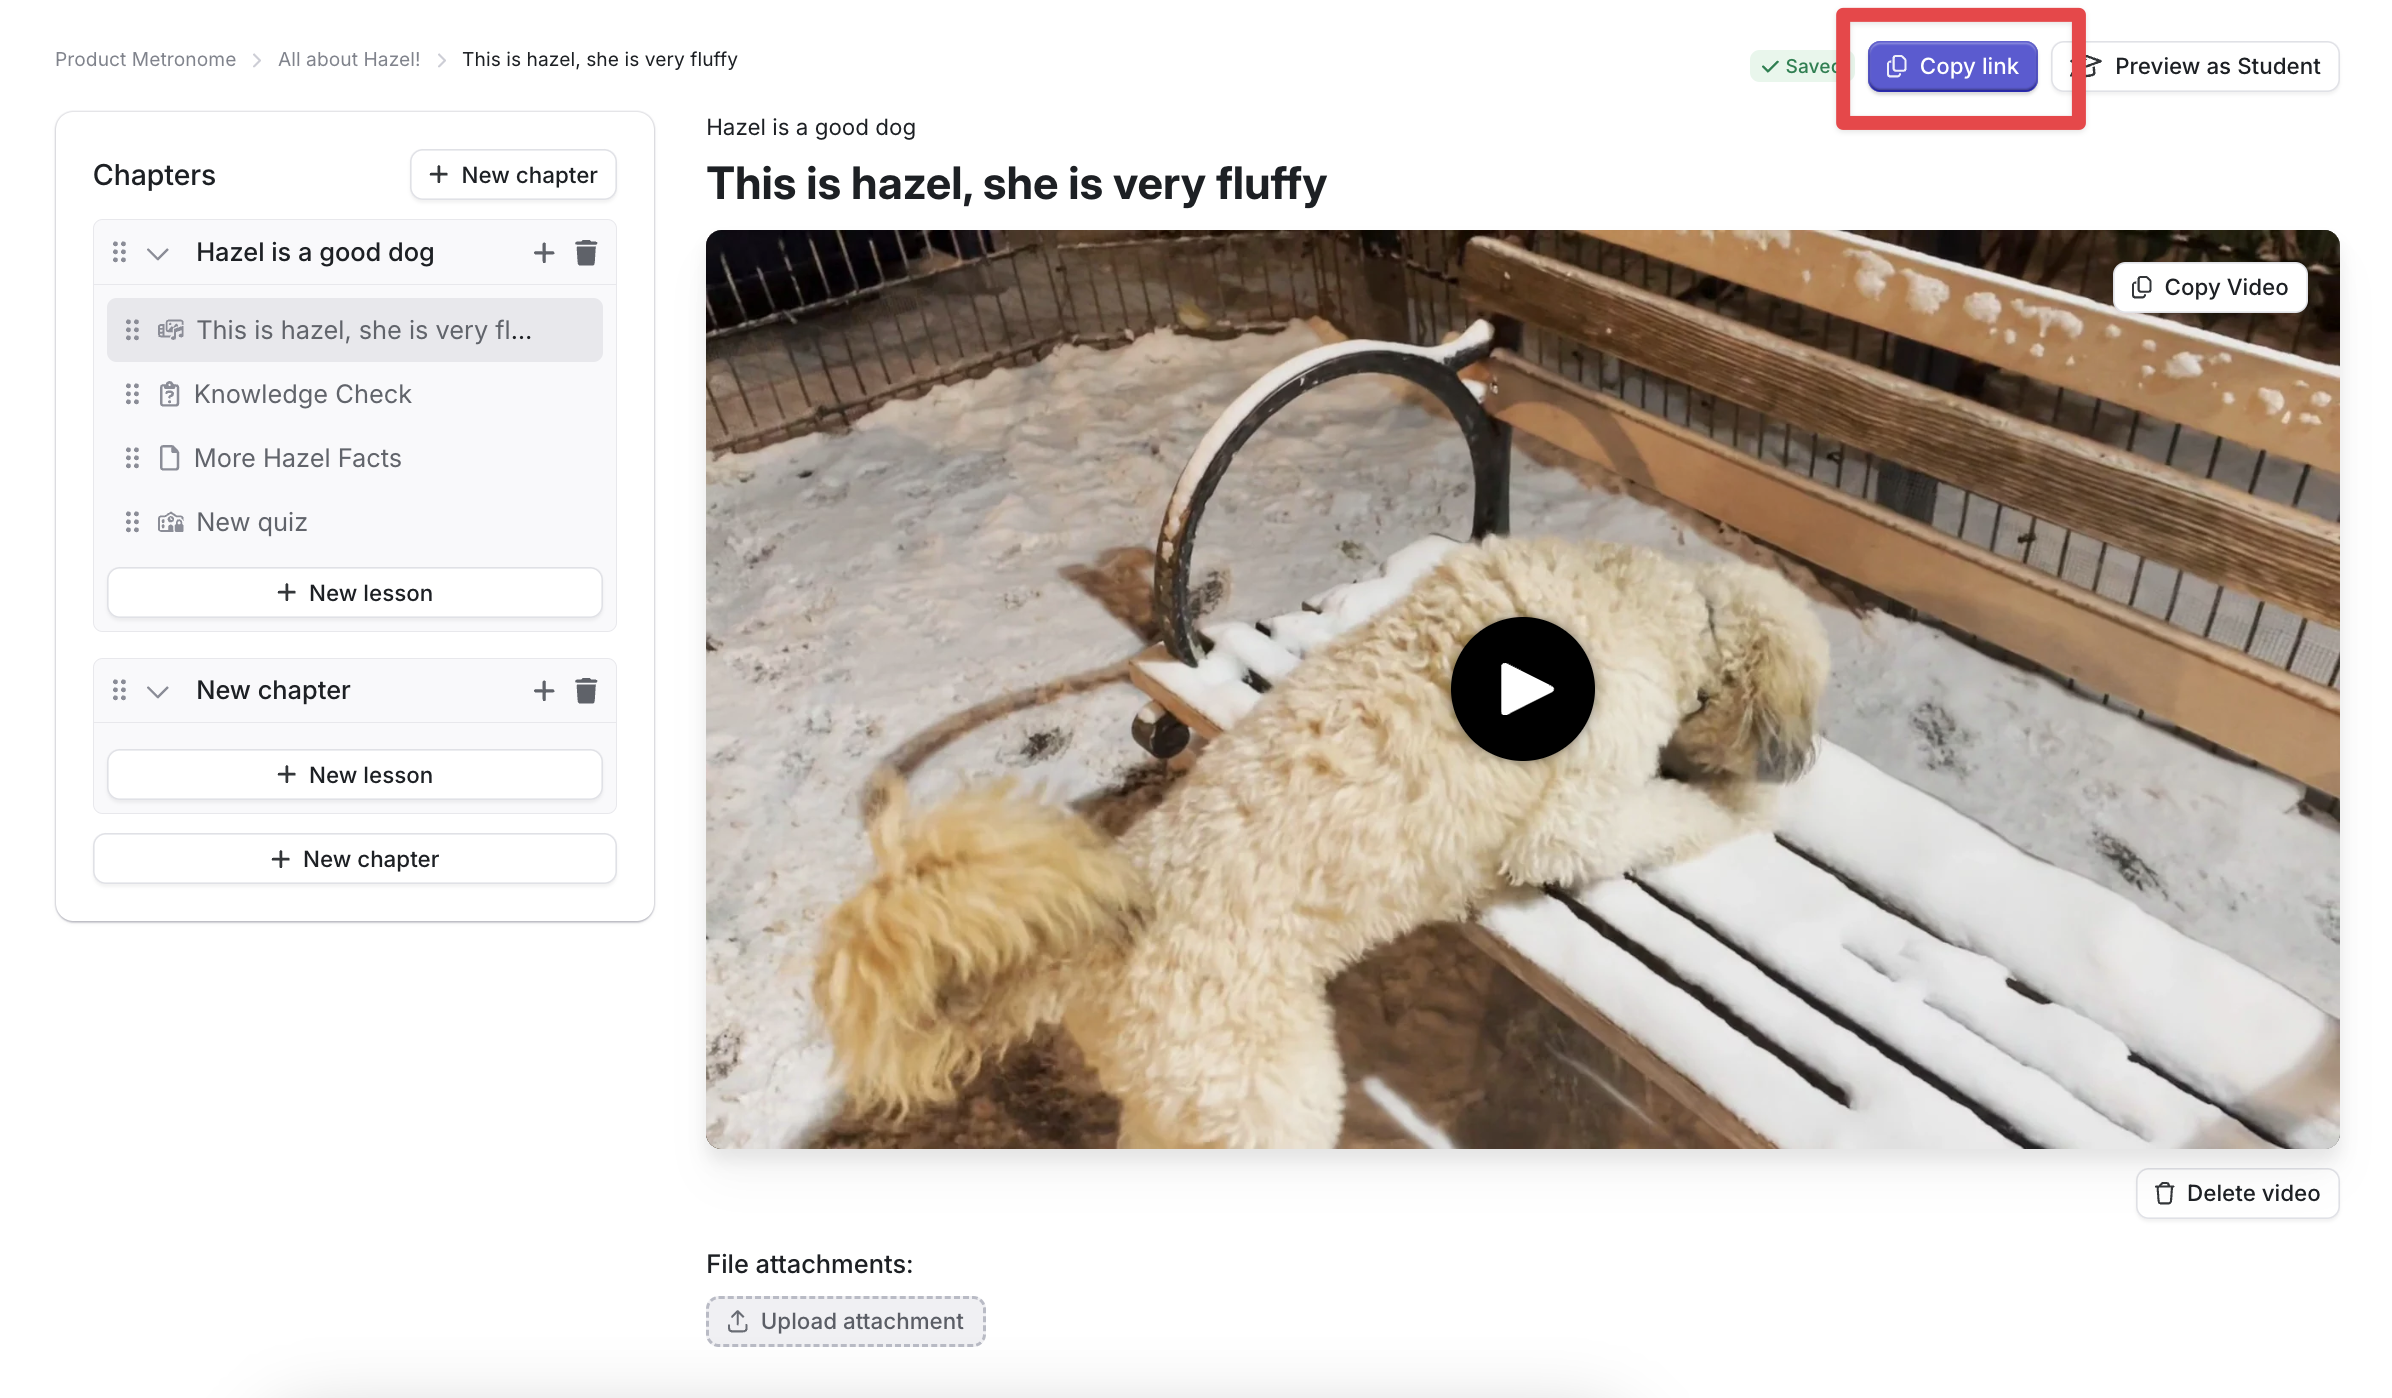The height and width of the screenshot is (1398, 2392).
Task: Delete the Hazel is a good dog chapter
Action: point(586,253)
